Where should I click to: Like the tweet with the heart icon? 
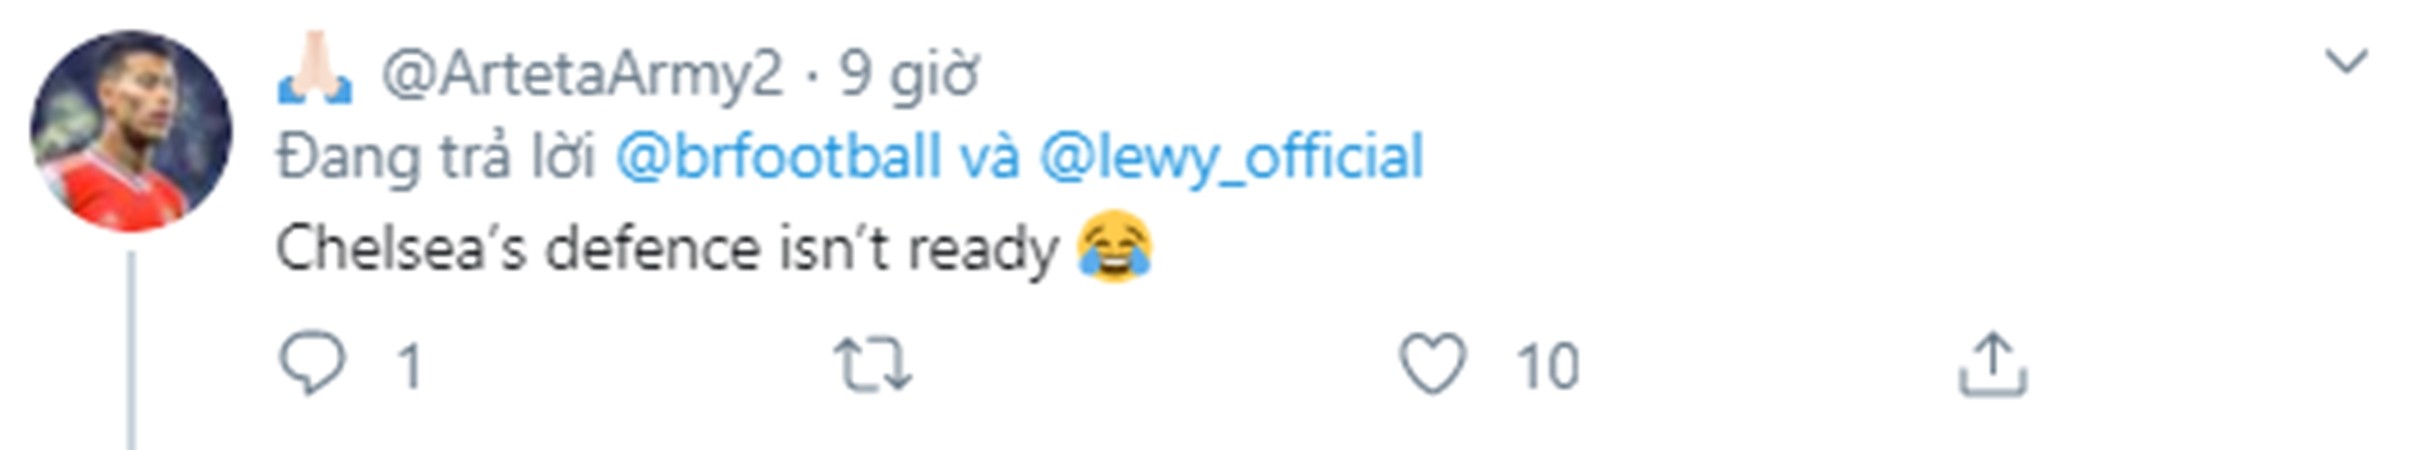(x=1432, y=365)
